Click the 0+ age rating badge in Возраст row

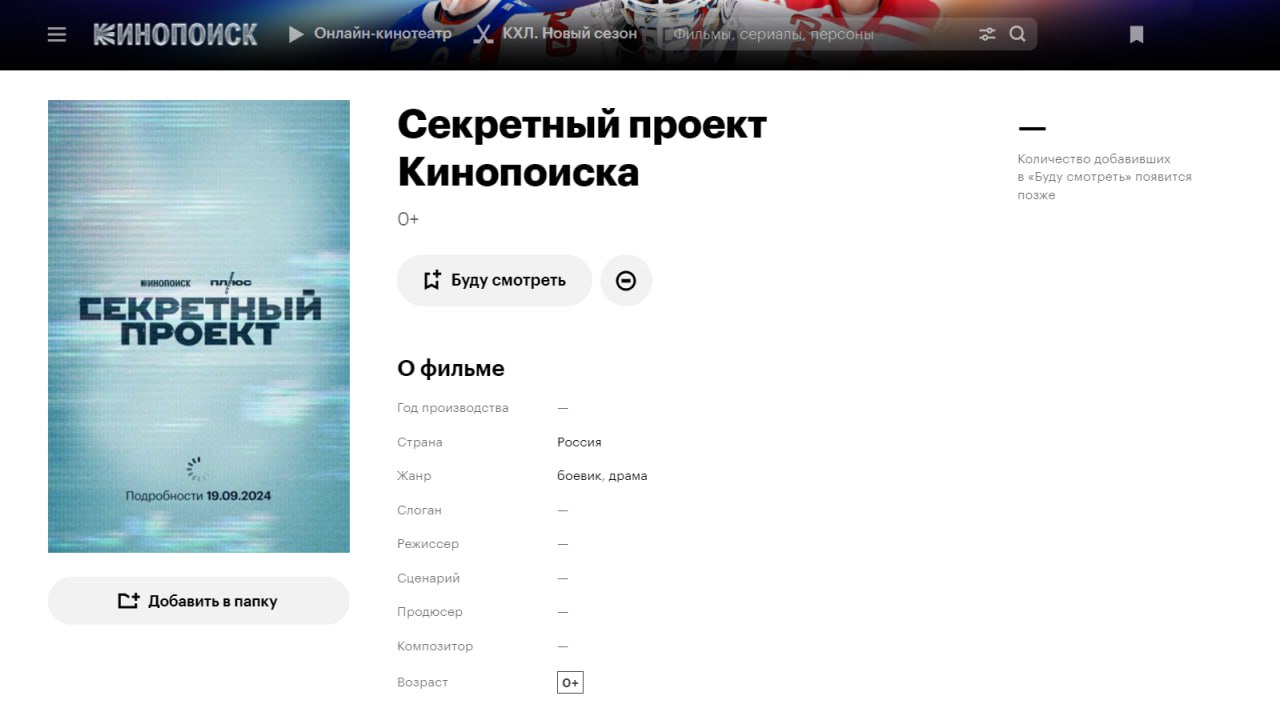click(x=570, y=683)
